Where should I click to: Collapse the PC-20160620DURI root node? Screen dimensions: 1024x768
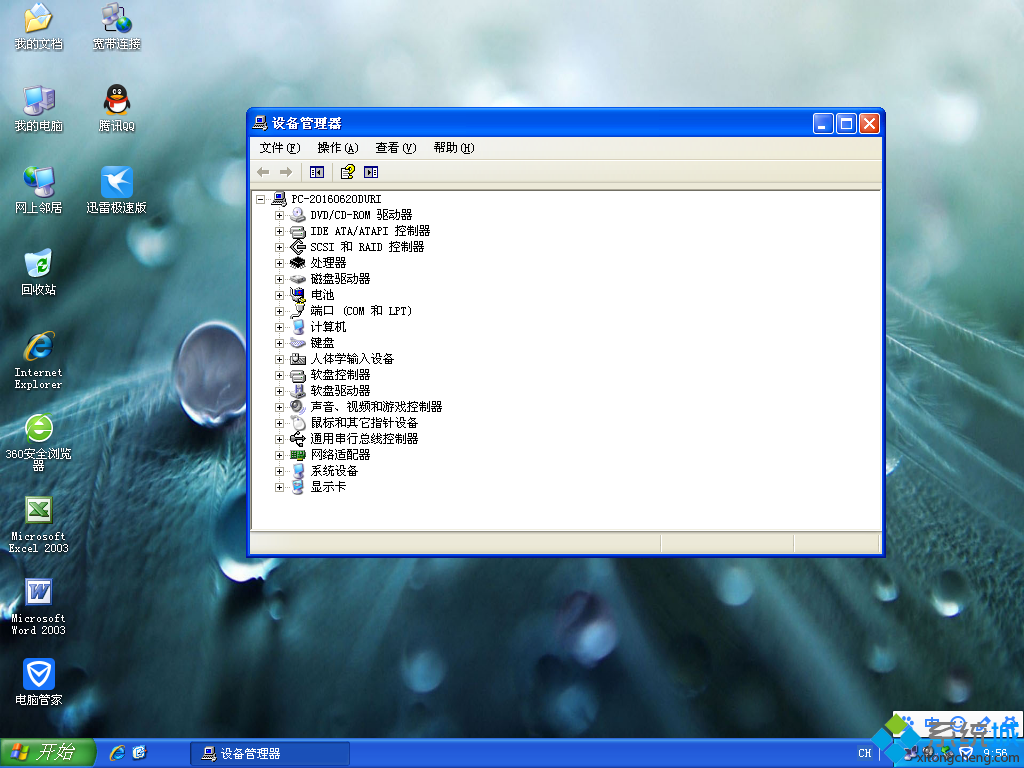coord(261,199)
